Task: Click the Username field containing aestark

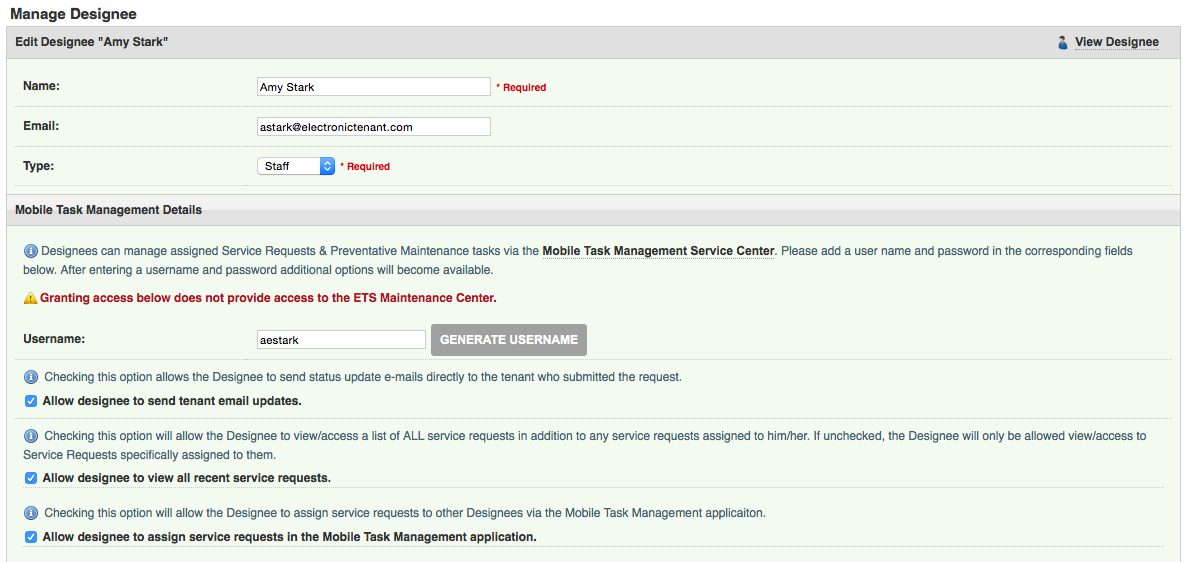Action: 341,340
